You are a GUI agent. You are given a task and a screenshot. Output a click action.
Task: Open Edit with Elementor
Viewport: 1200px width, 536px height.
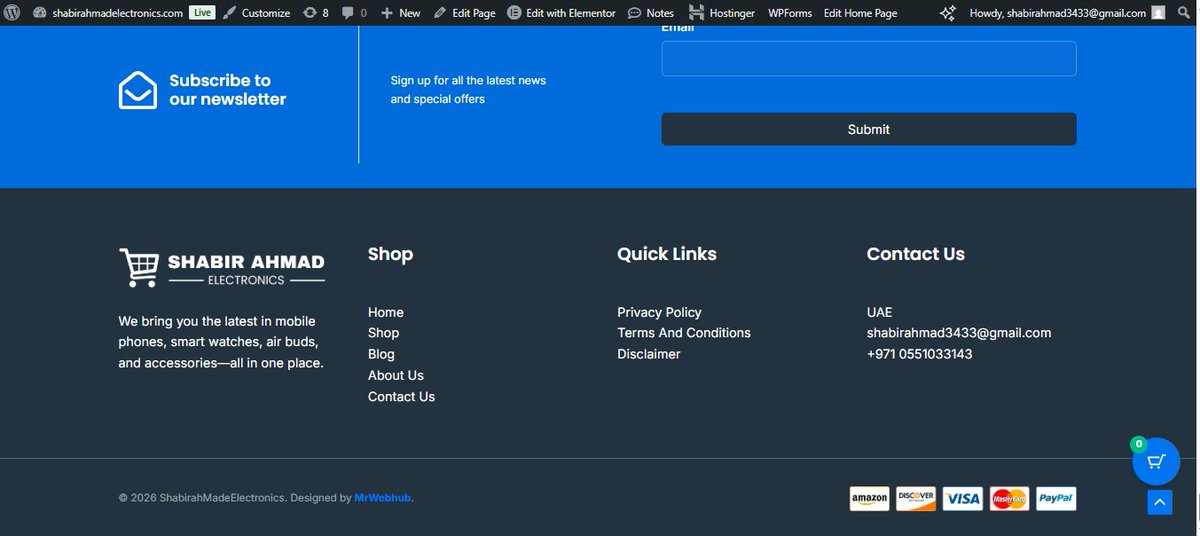click(x=561, y=13)
